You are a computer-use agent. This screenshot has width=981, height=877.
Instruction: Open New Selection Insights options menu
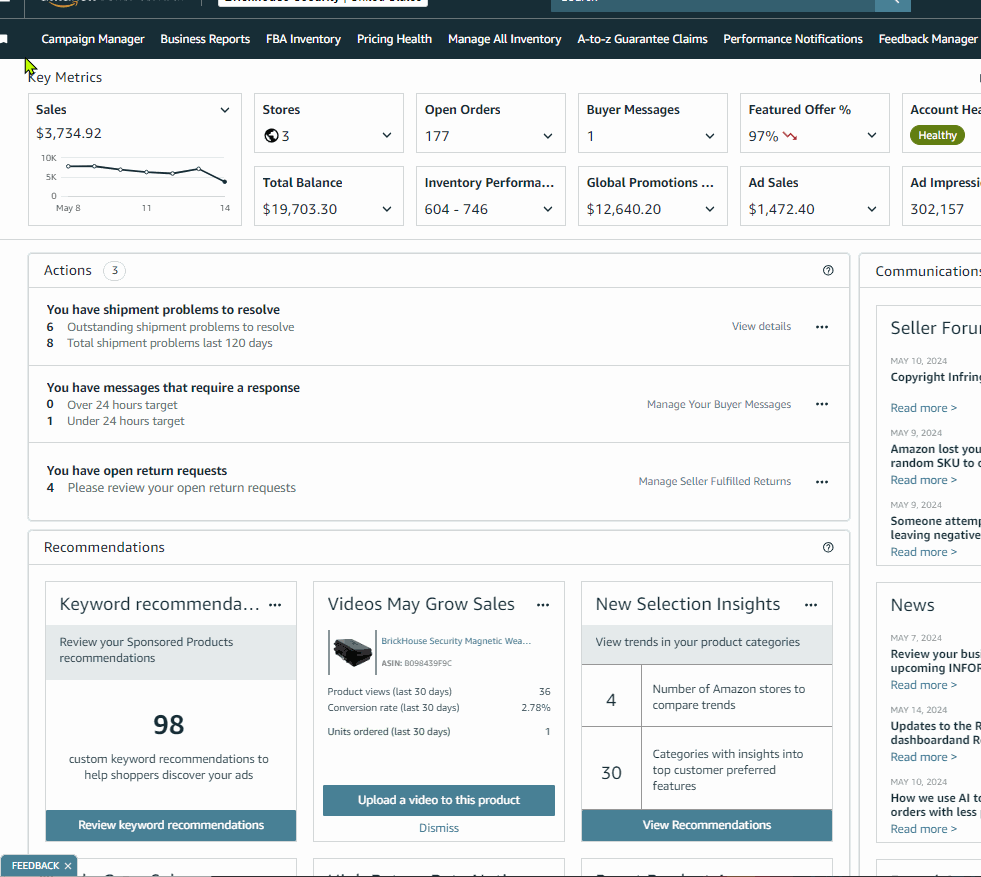[811, 605]
